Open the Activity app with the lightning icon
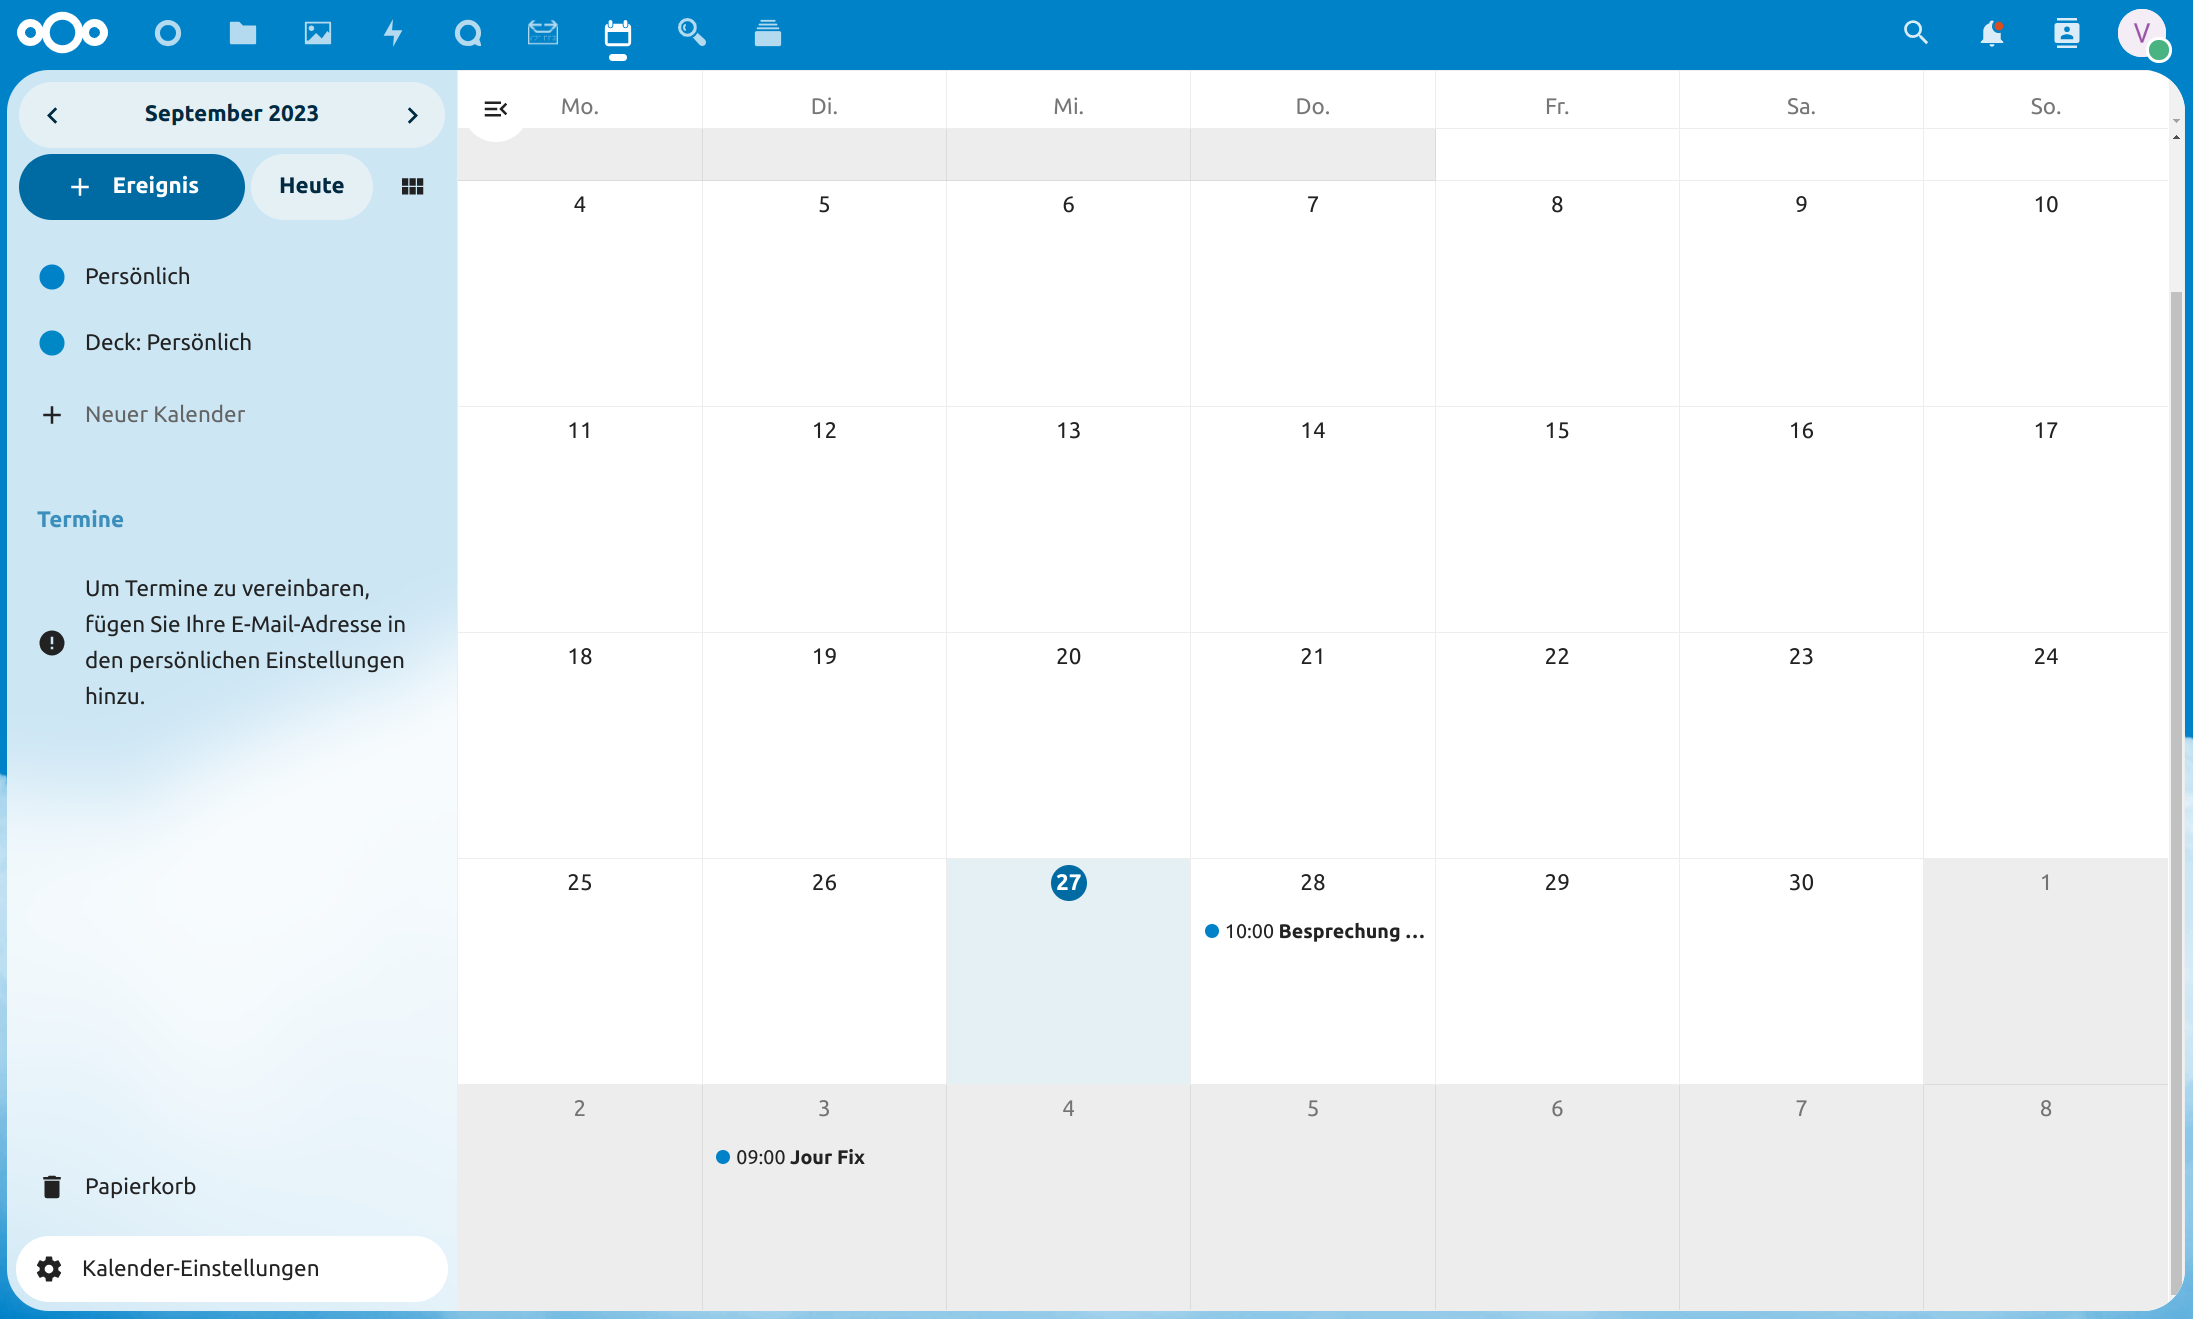The height and width of the screenshot is (1319, 2193). click(x=393, y=33)
